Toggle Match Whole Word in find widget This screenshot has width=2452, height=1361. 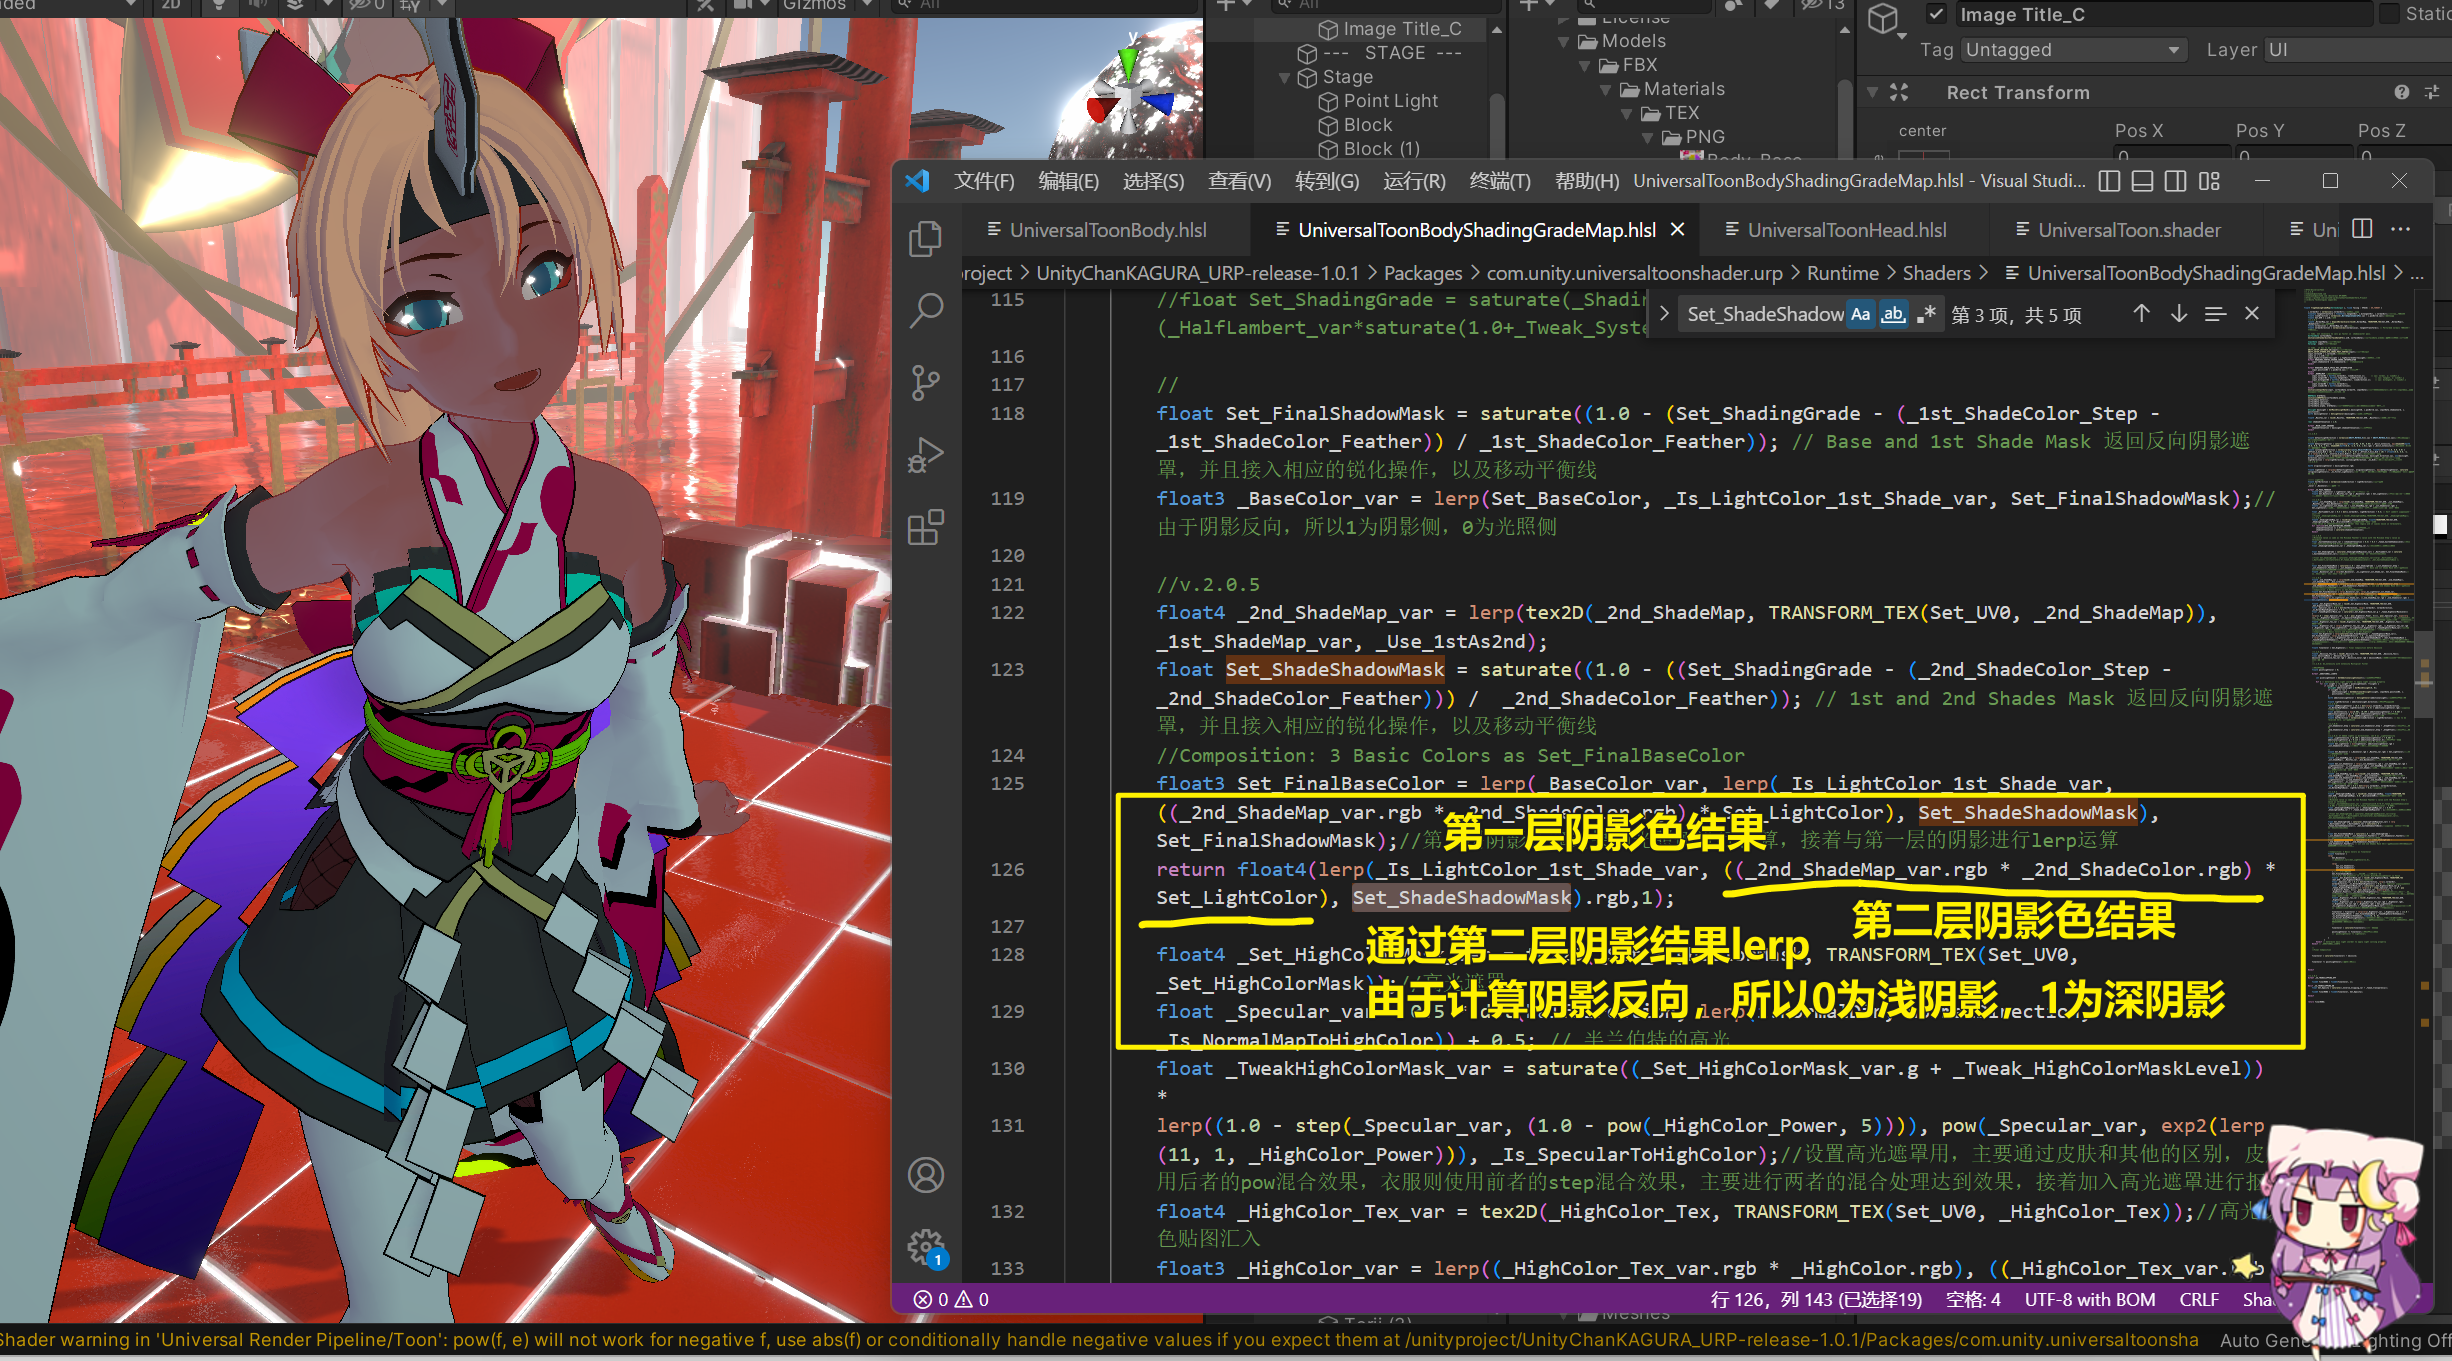pos(1893,314)
